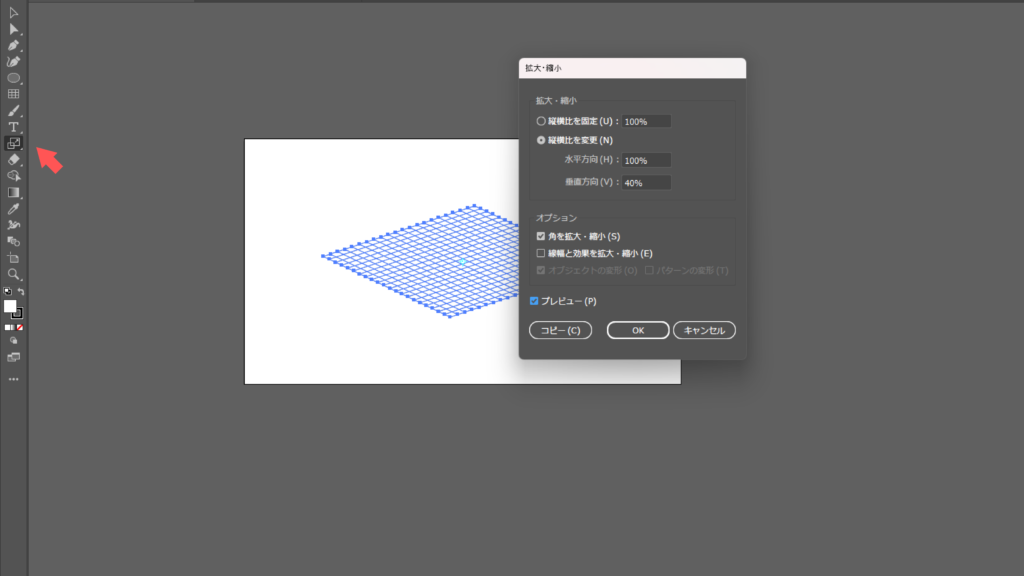Toggle the 角を拡大・縮小 (S) checkbox
The width and height of the screenshot is (1024, 576).
pyautogui.click(x=541, y=236)
